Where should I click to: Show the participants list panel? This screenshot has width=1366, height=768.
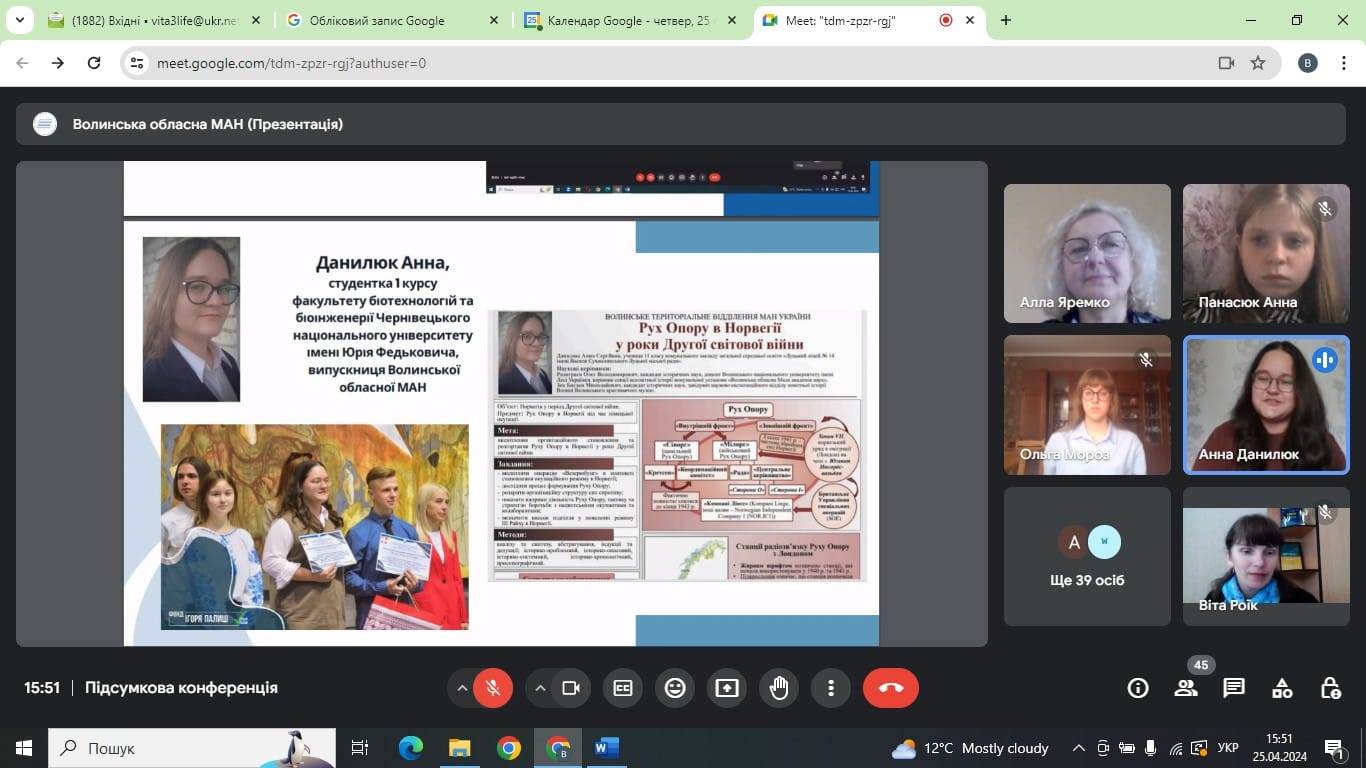[x=1186, y=688]
